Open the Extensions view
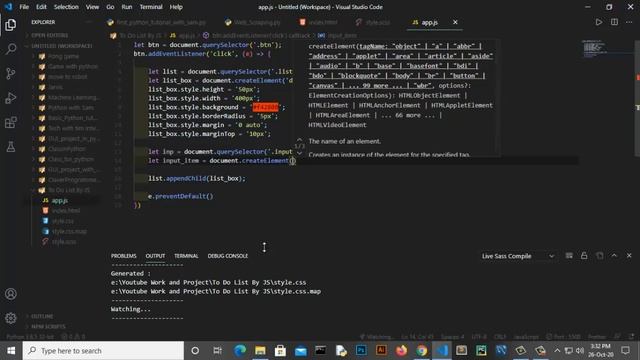This screenshot has height=360, width=640. point(11,122)
